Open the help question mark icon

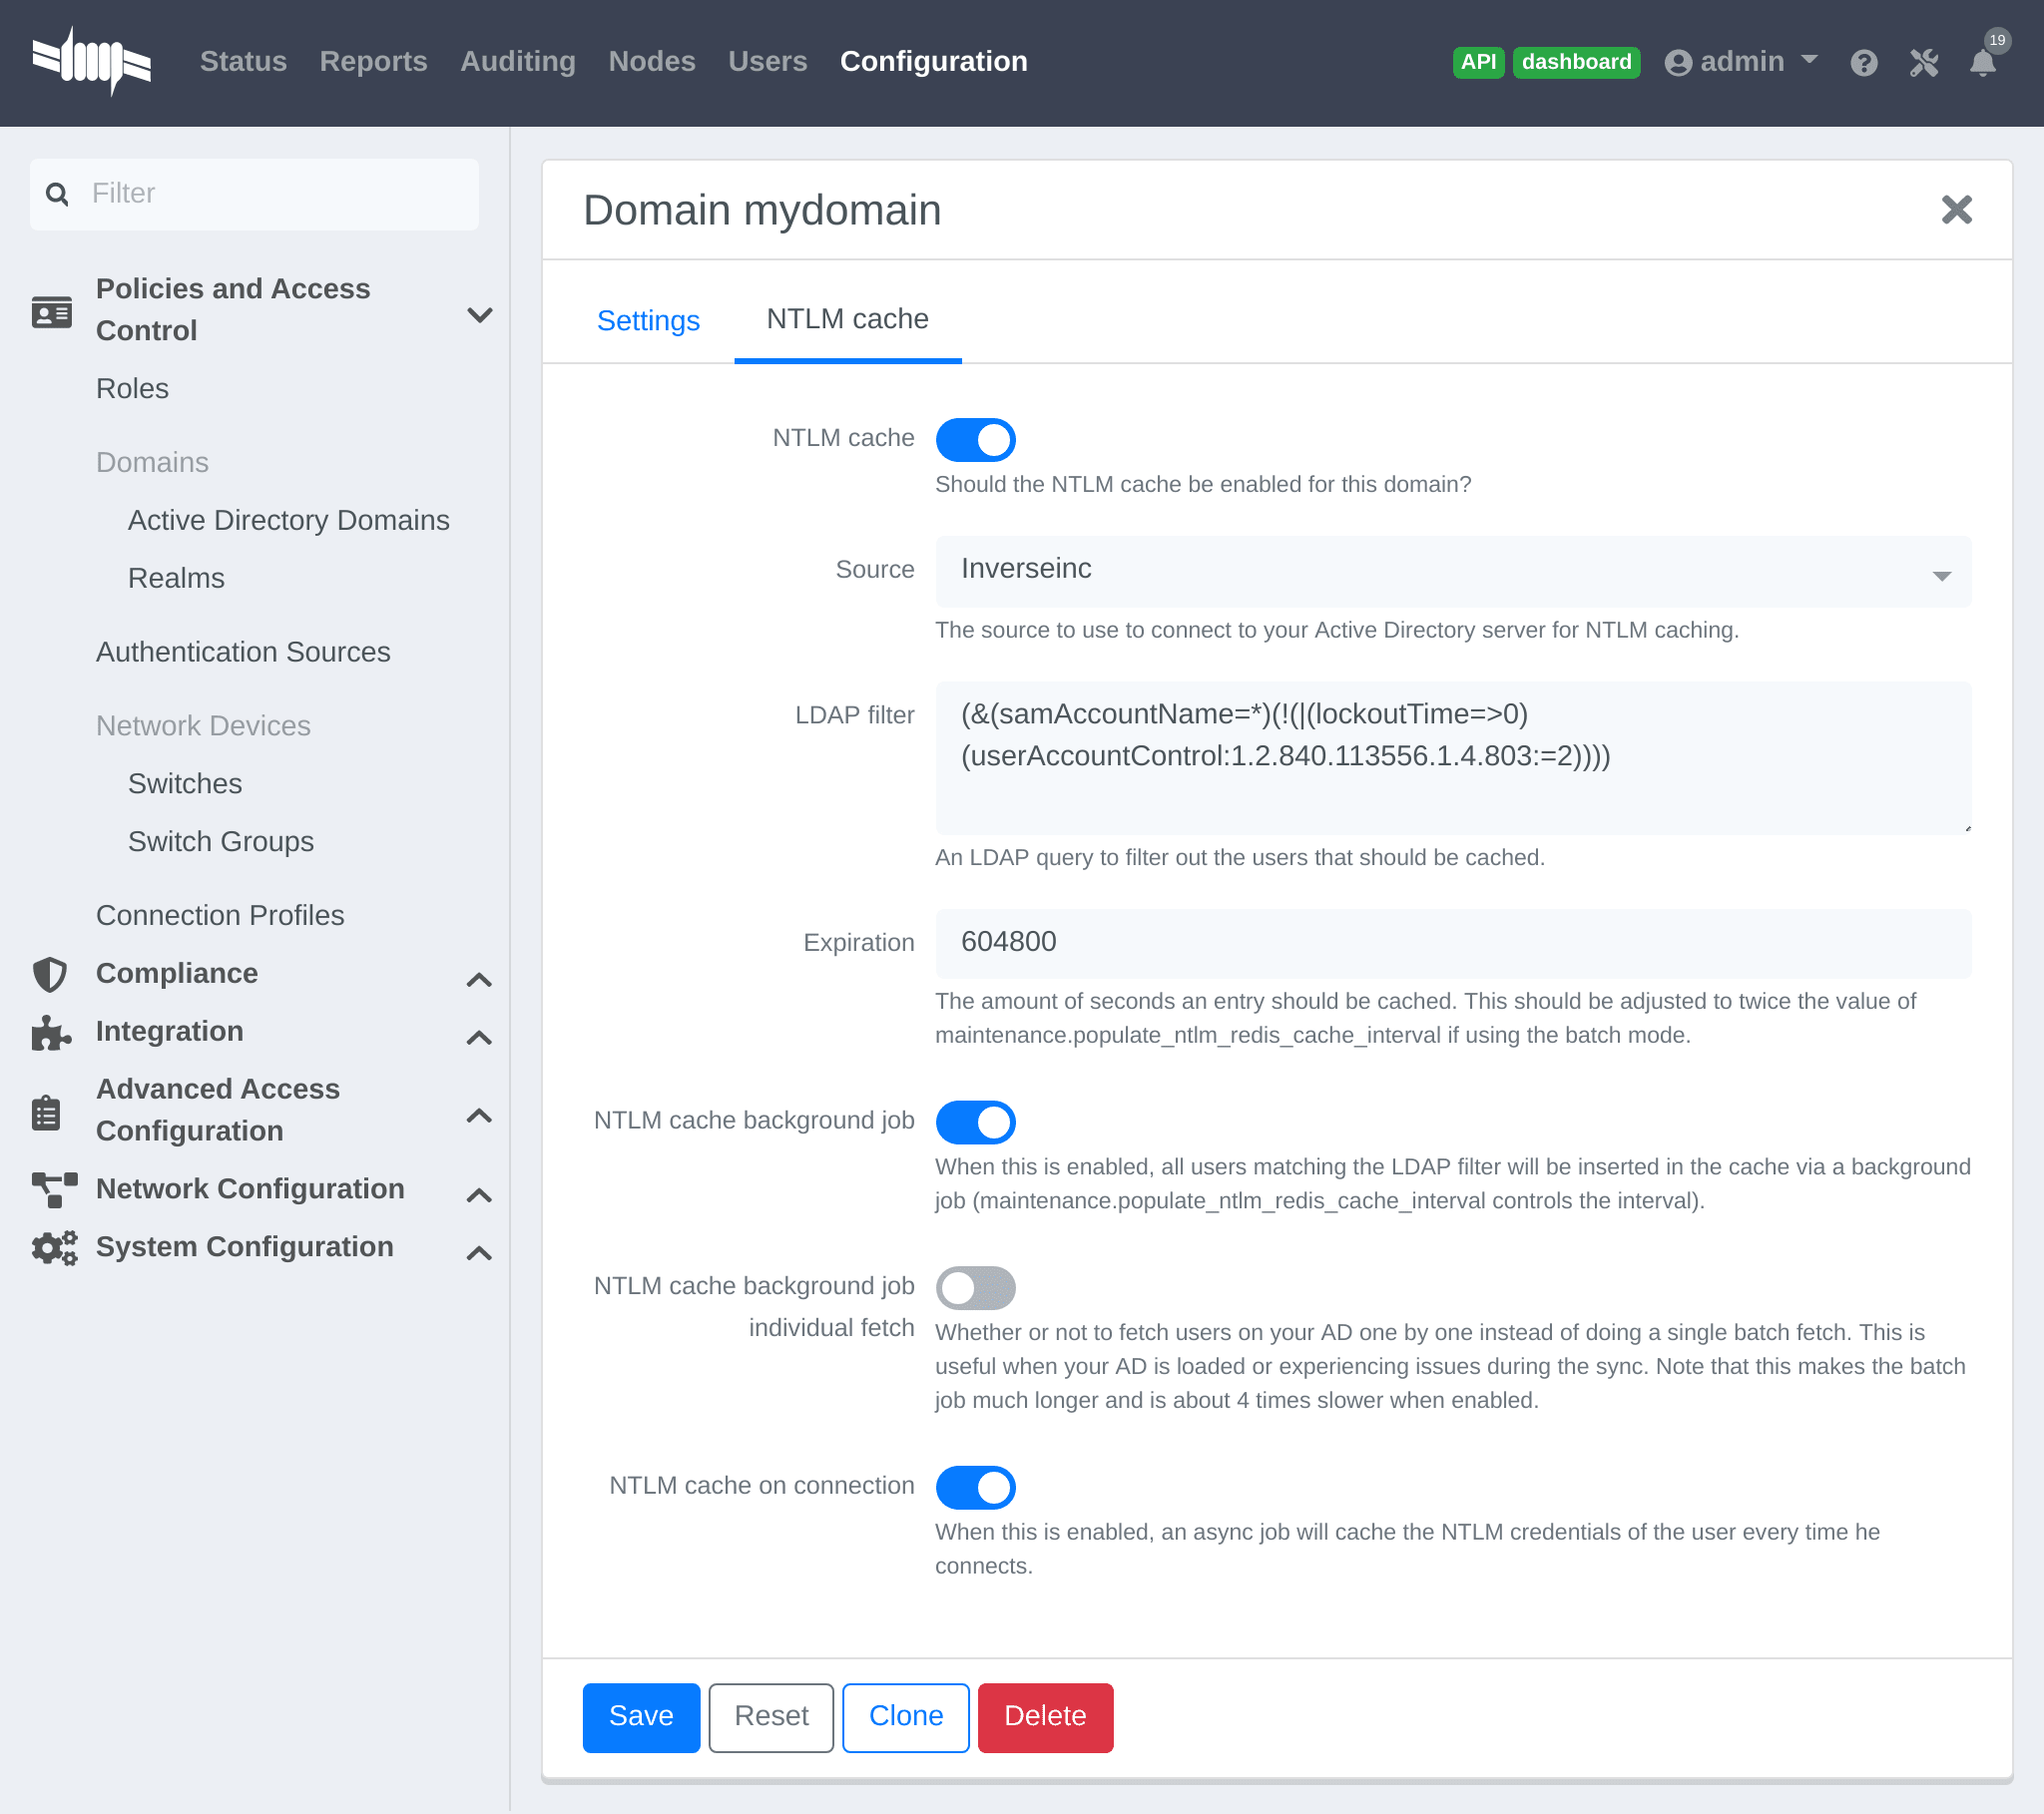click(1863, 63)
